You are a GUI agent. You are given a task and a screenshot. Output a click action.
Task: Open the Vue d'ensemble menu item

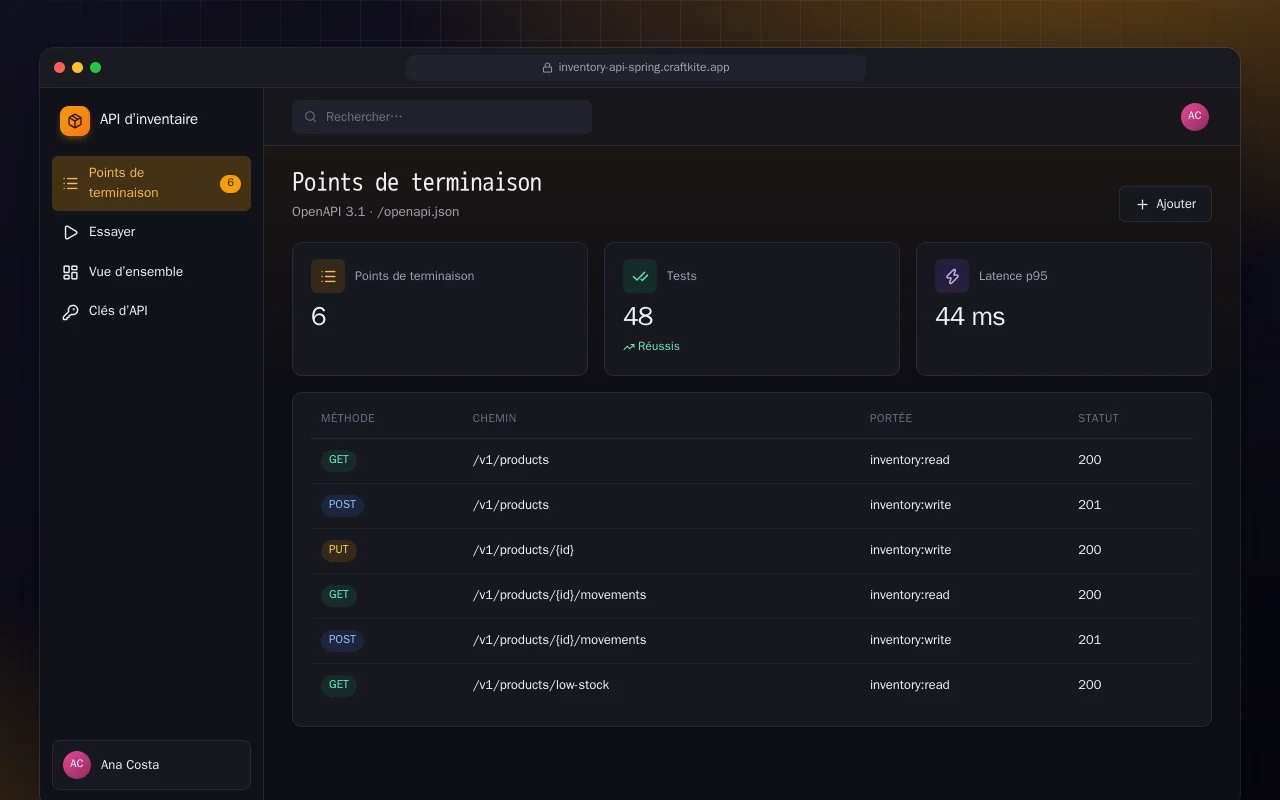click(x=151, y=272)
